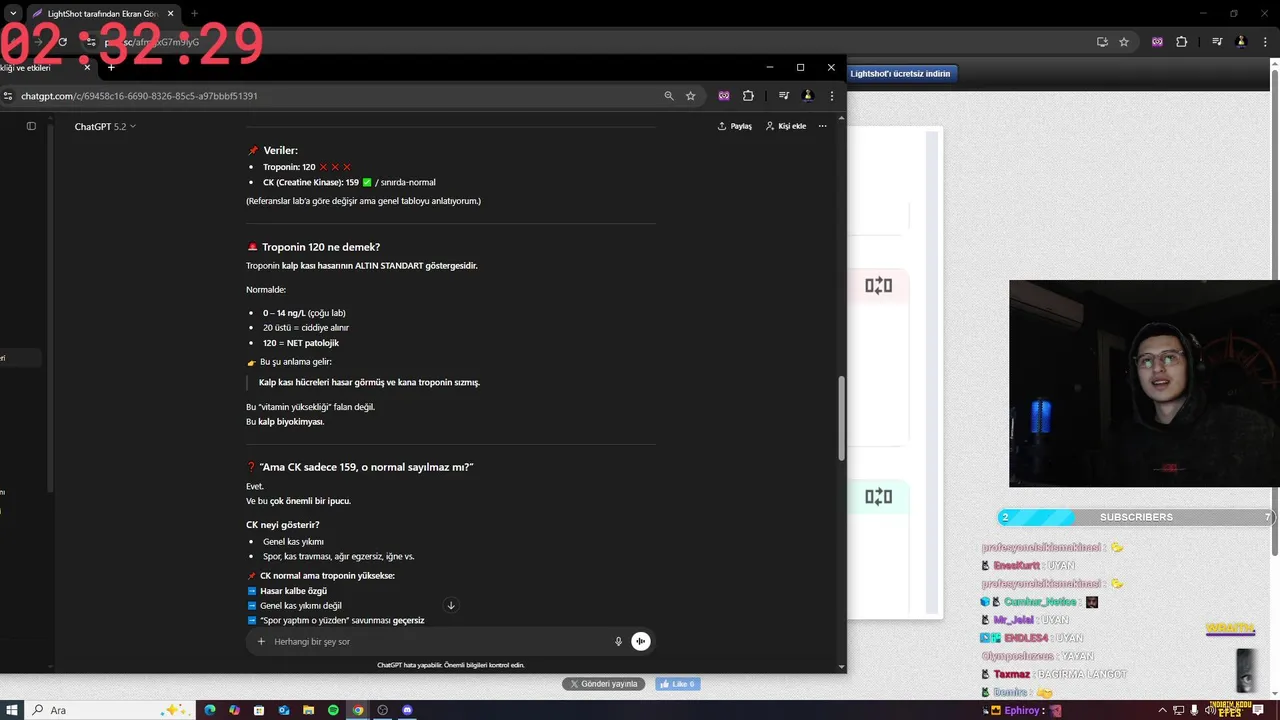Click the 'Gönderi yayınla' X post button
The width and height of the screenshot is (1280, 720).
[x=603, y=684]
